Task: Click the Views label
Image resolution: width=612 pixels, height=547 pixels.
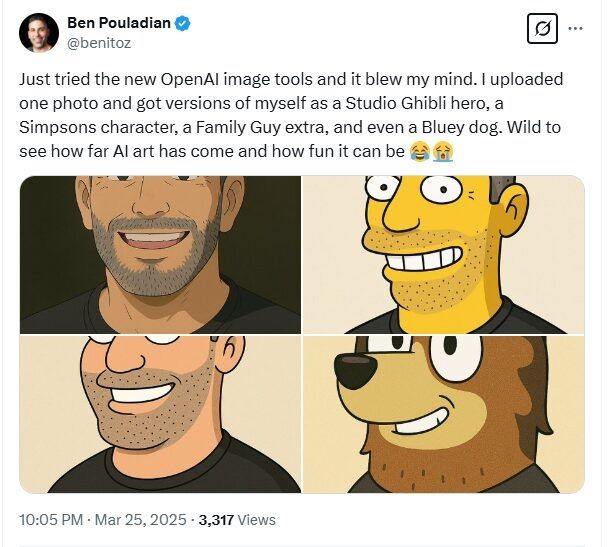Action: click(256, 520)
